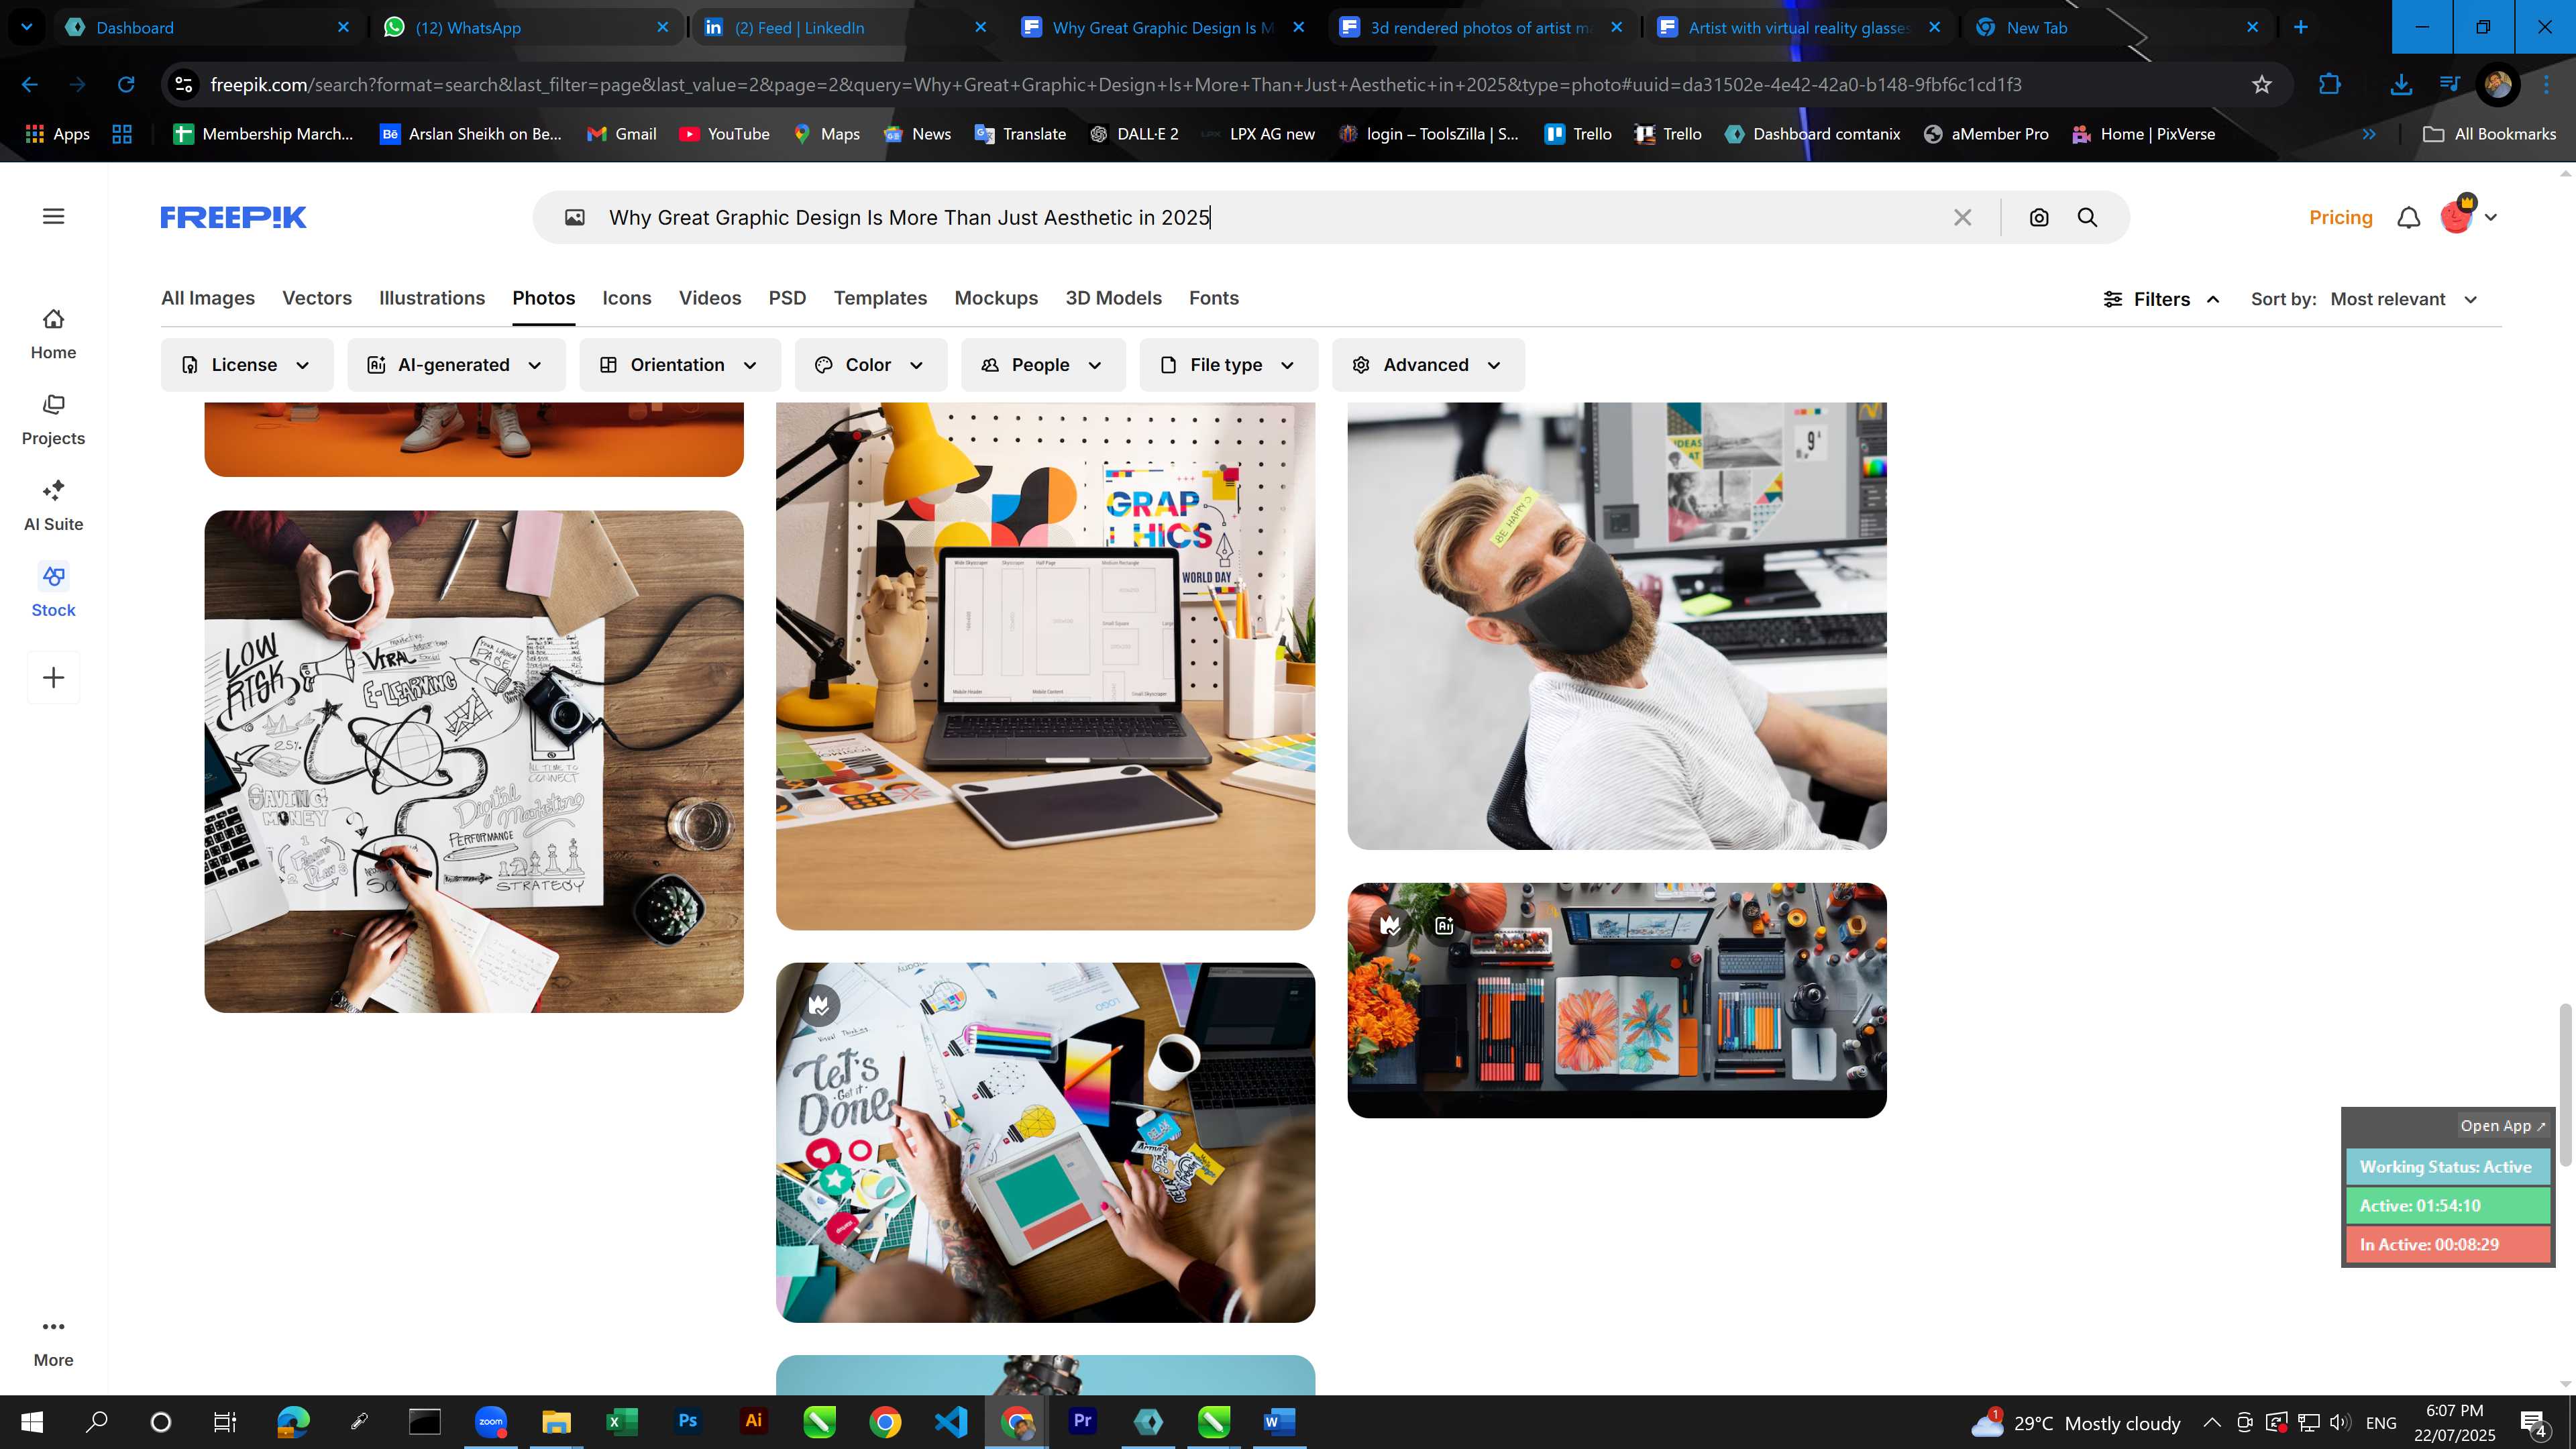Switch to WhatsApp browser tab
Image resolution: width=2576 pixels, height=1449 pixels.
525,28
